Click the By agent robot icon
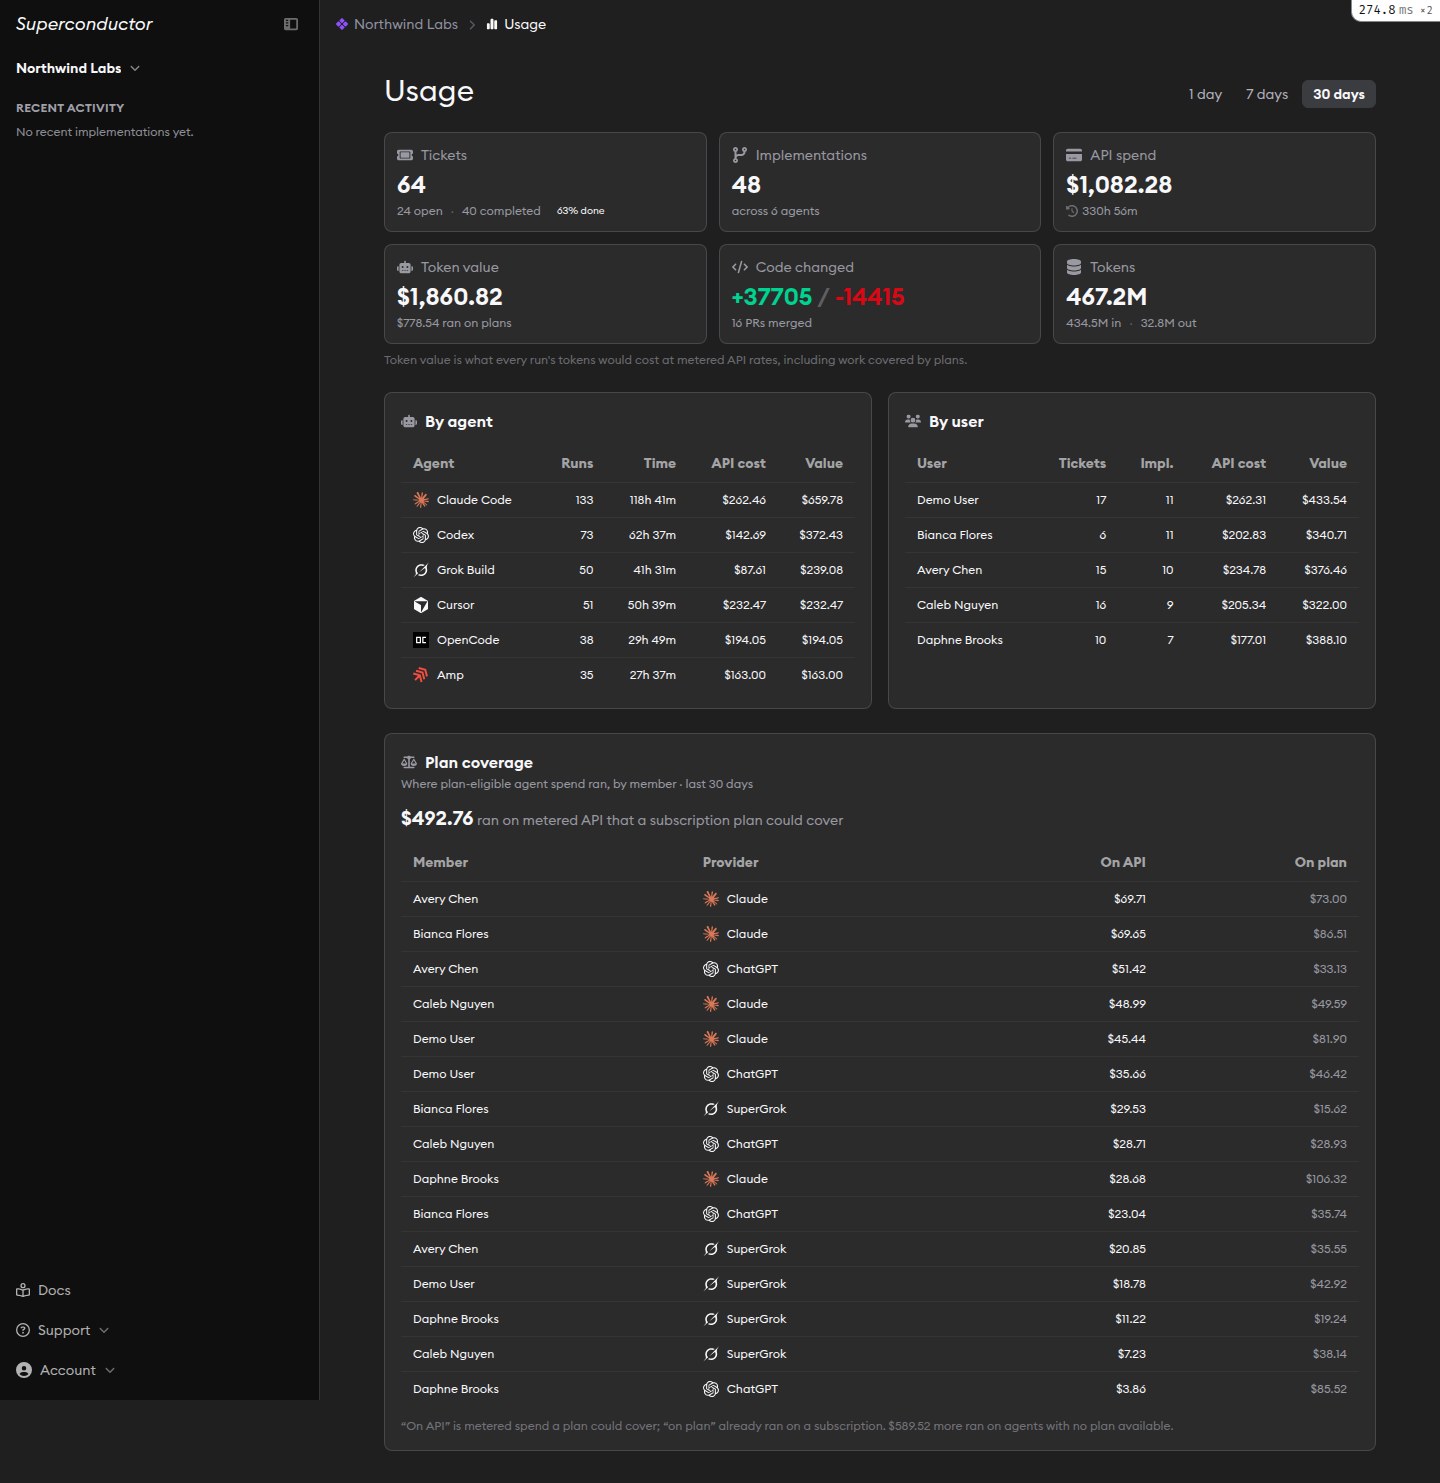 (x=409, y=422)
